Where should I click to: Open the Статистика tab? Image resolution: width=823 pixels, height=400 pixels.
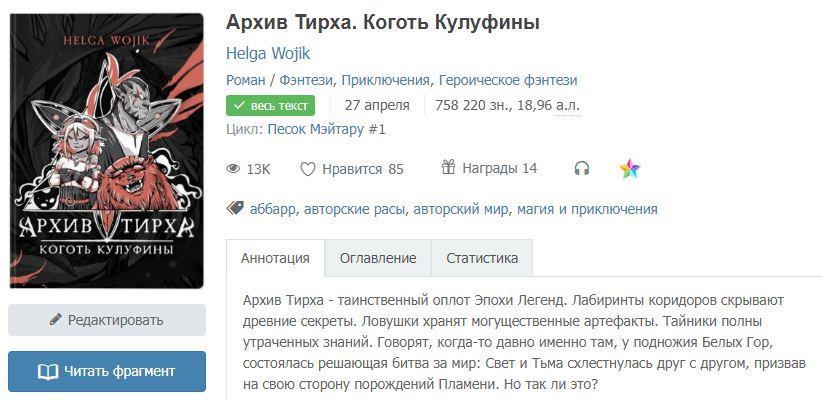pos(482,258)
